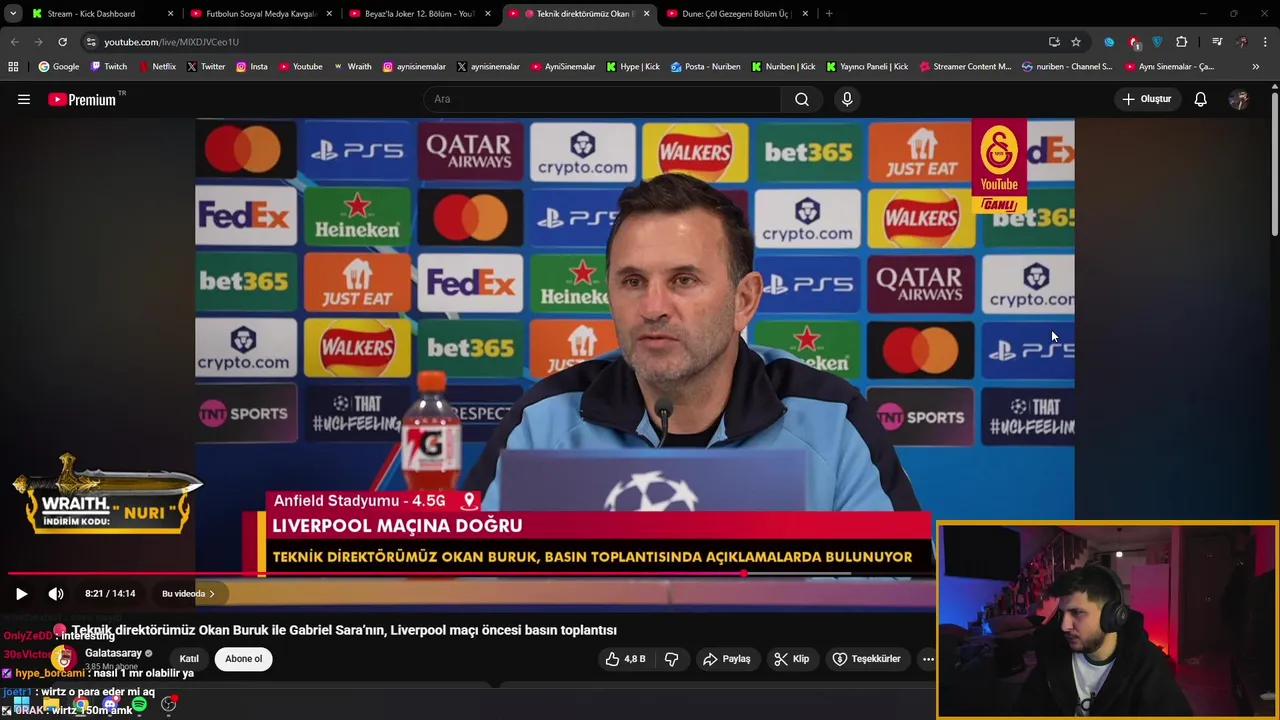The width and height of the screenshot is (1280, 720).
Task: Open the Hype | Kick bookmark
Action: (632, 67)
